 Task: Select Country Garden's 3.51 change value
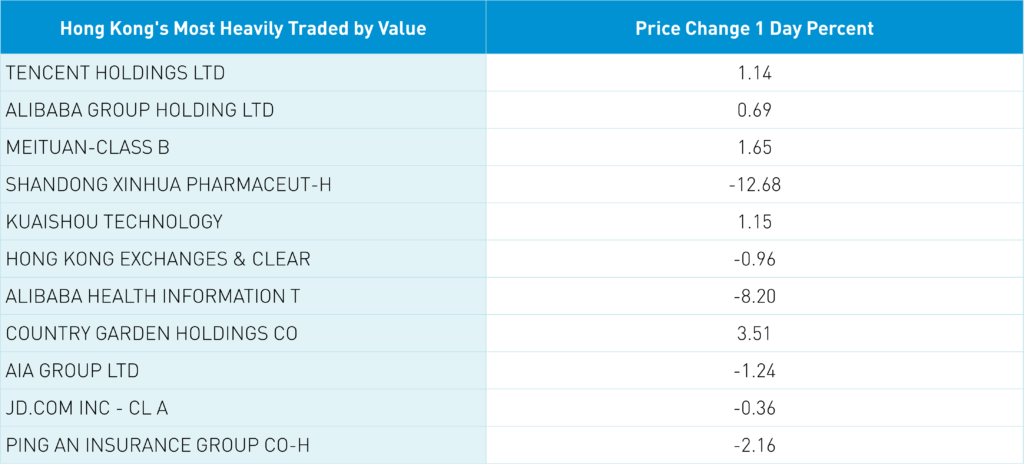[754, 333]
